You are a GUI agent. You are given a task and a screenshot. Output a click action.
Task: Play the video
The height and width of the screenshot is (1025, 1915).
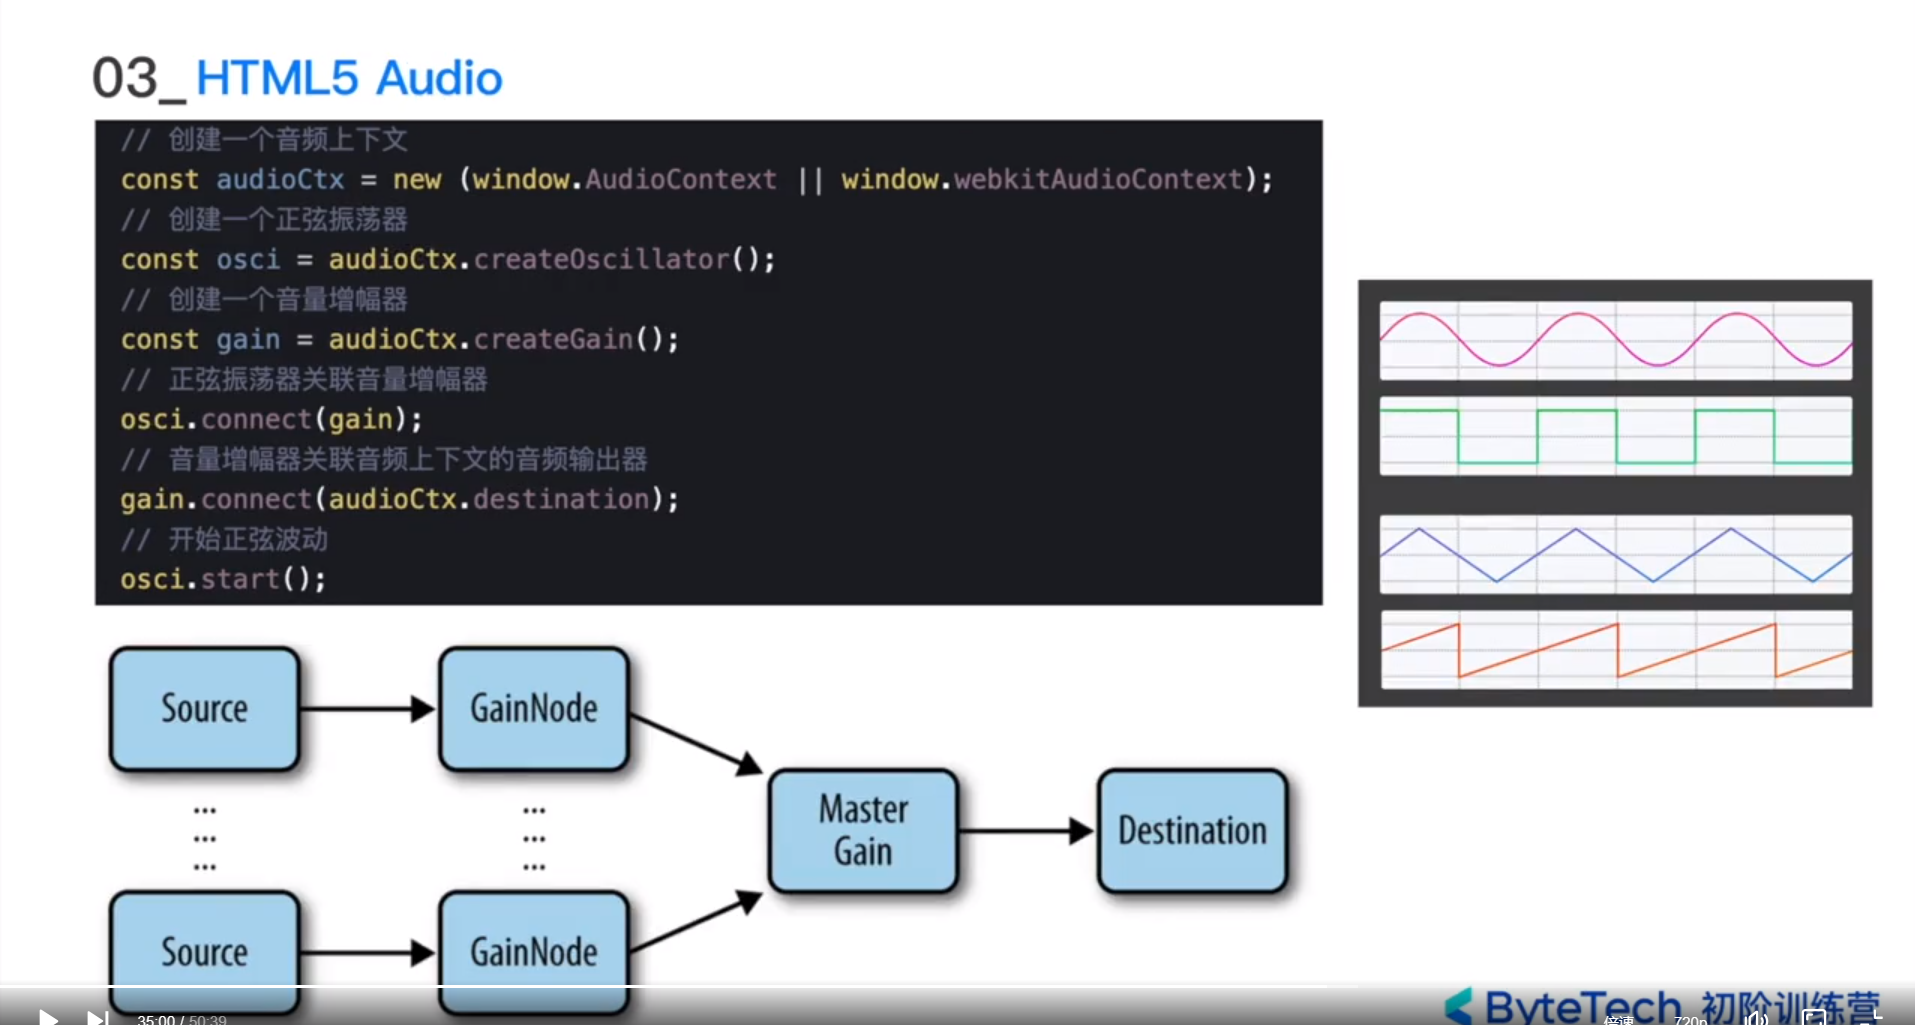47,1017
